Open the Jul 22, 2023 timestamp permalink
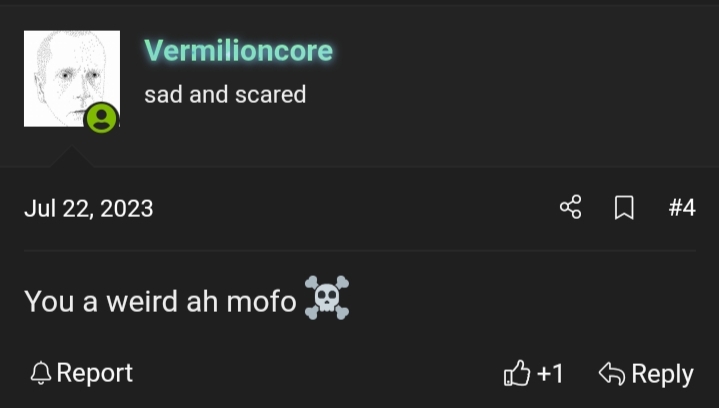 coord(88,209)
